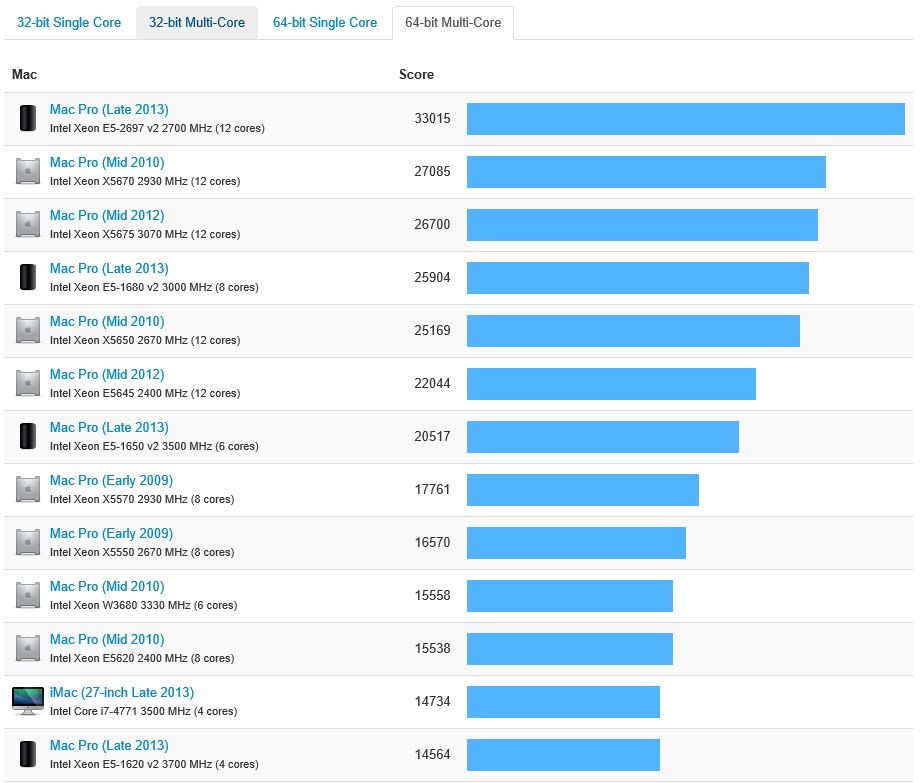Click text Intel Xeon E5645 2400 MHz
920x783 pixels.
[x=119, y=394]
